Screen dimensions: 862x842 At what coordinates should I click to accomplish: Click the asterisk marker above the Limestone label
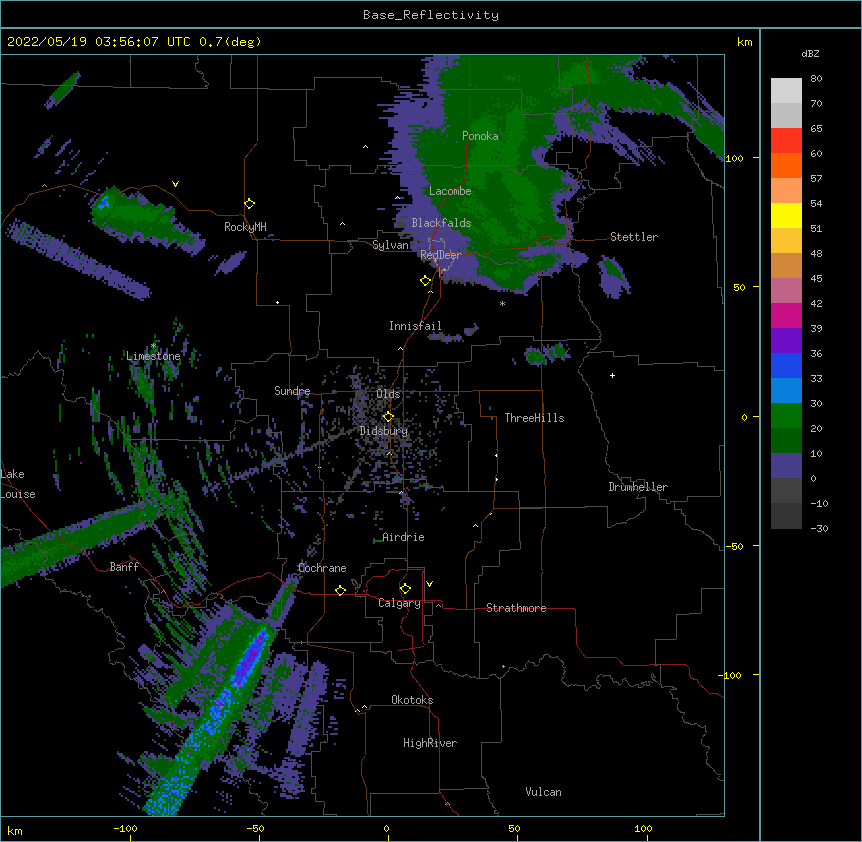coord(154,346)
